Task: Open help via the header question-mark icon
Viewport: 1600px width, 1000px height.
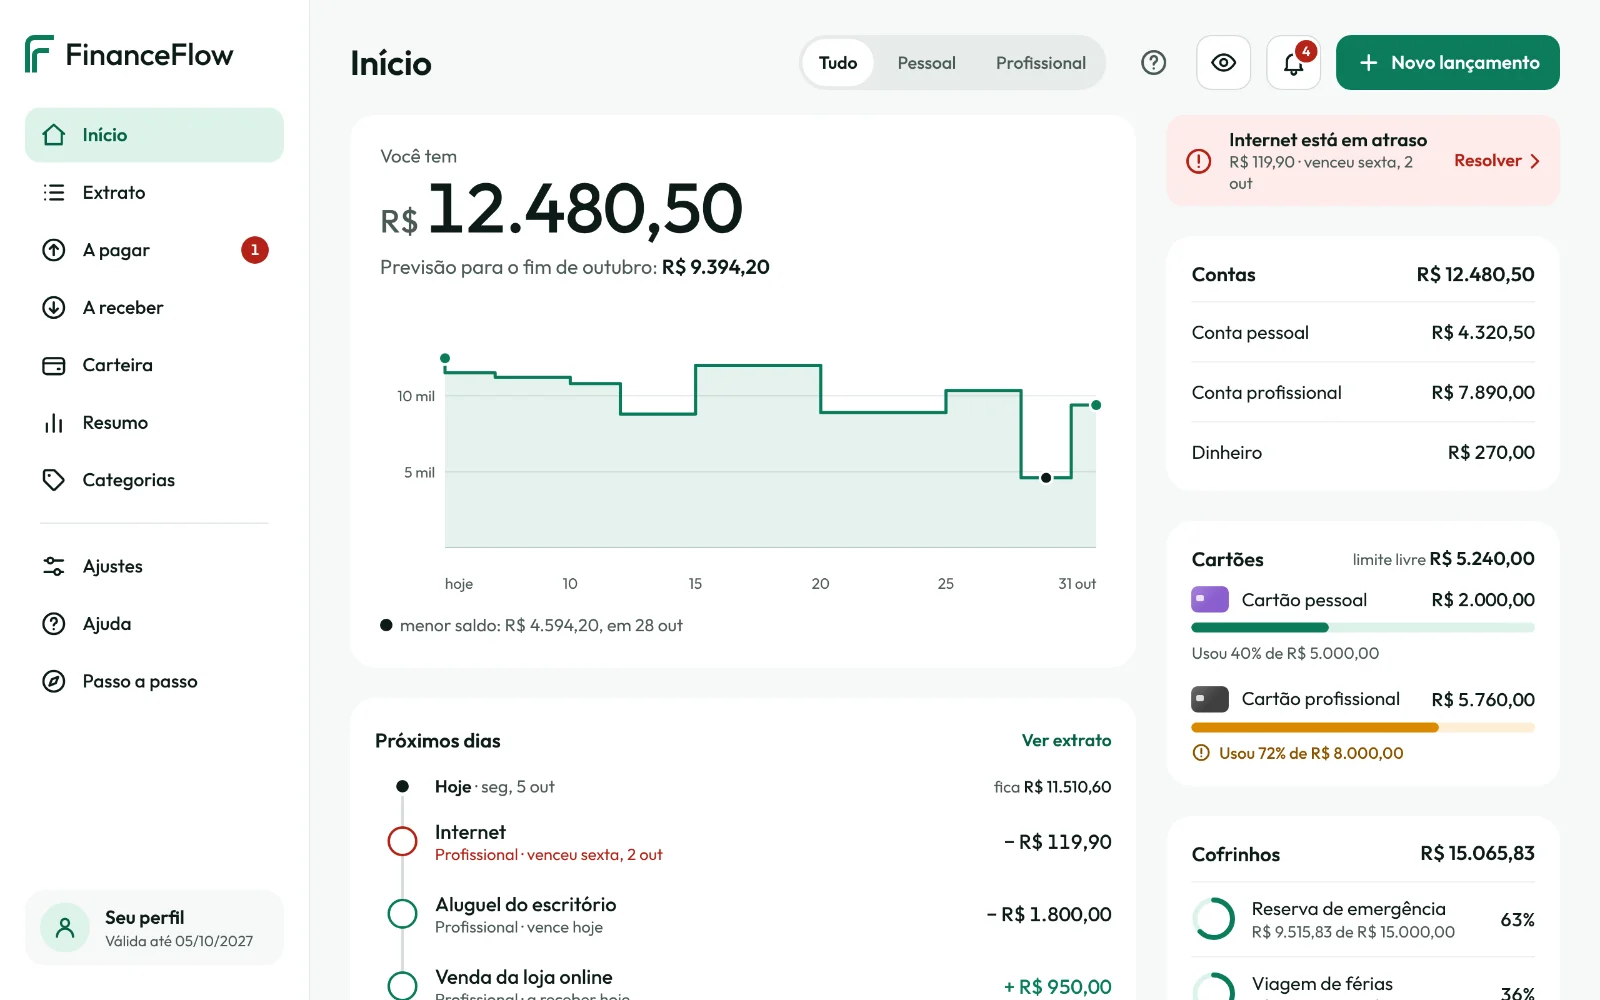Action: [x=1154, y=63]
